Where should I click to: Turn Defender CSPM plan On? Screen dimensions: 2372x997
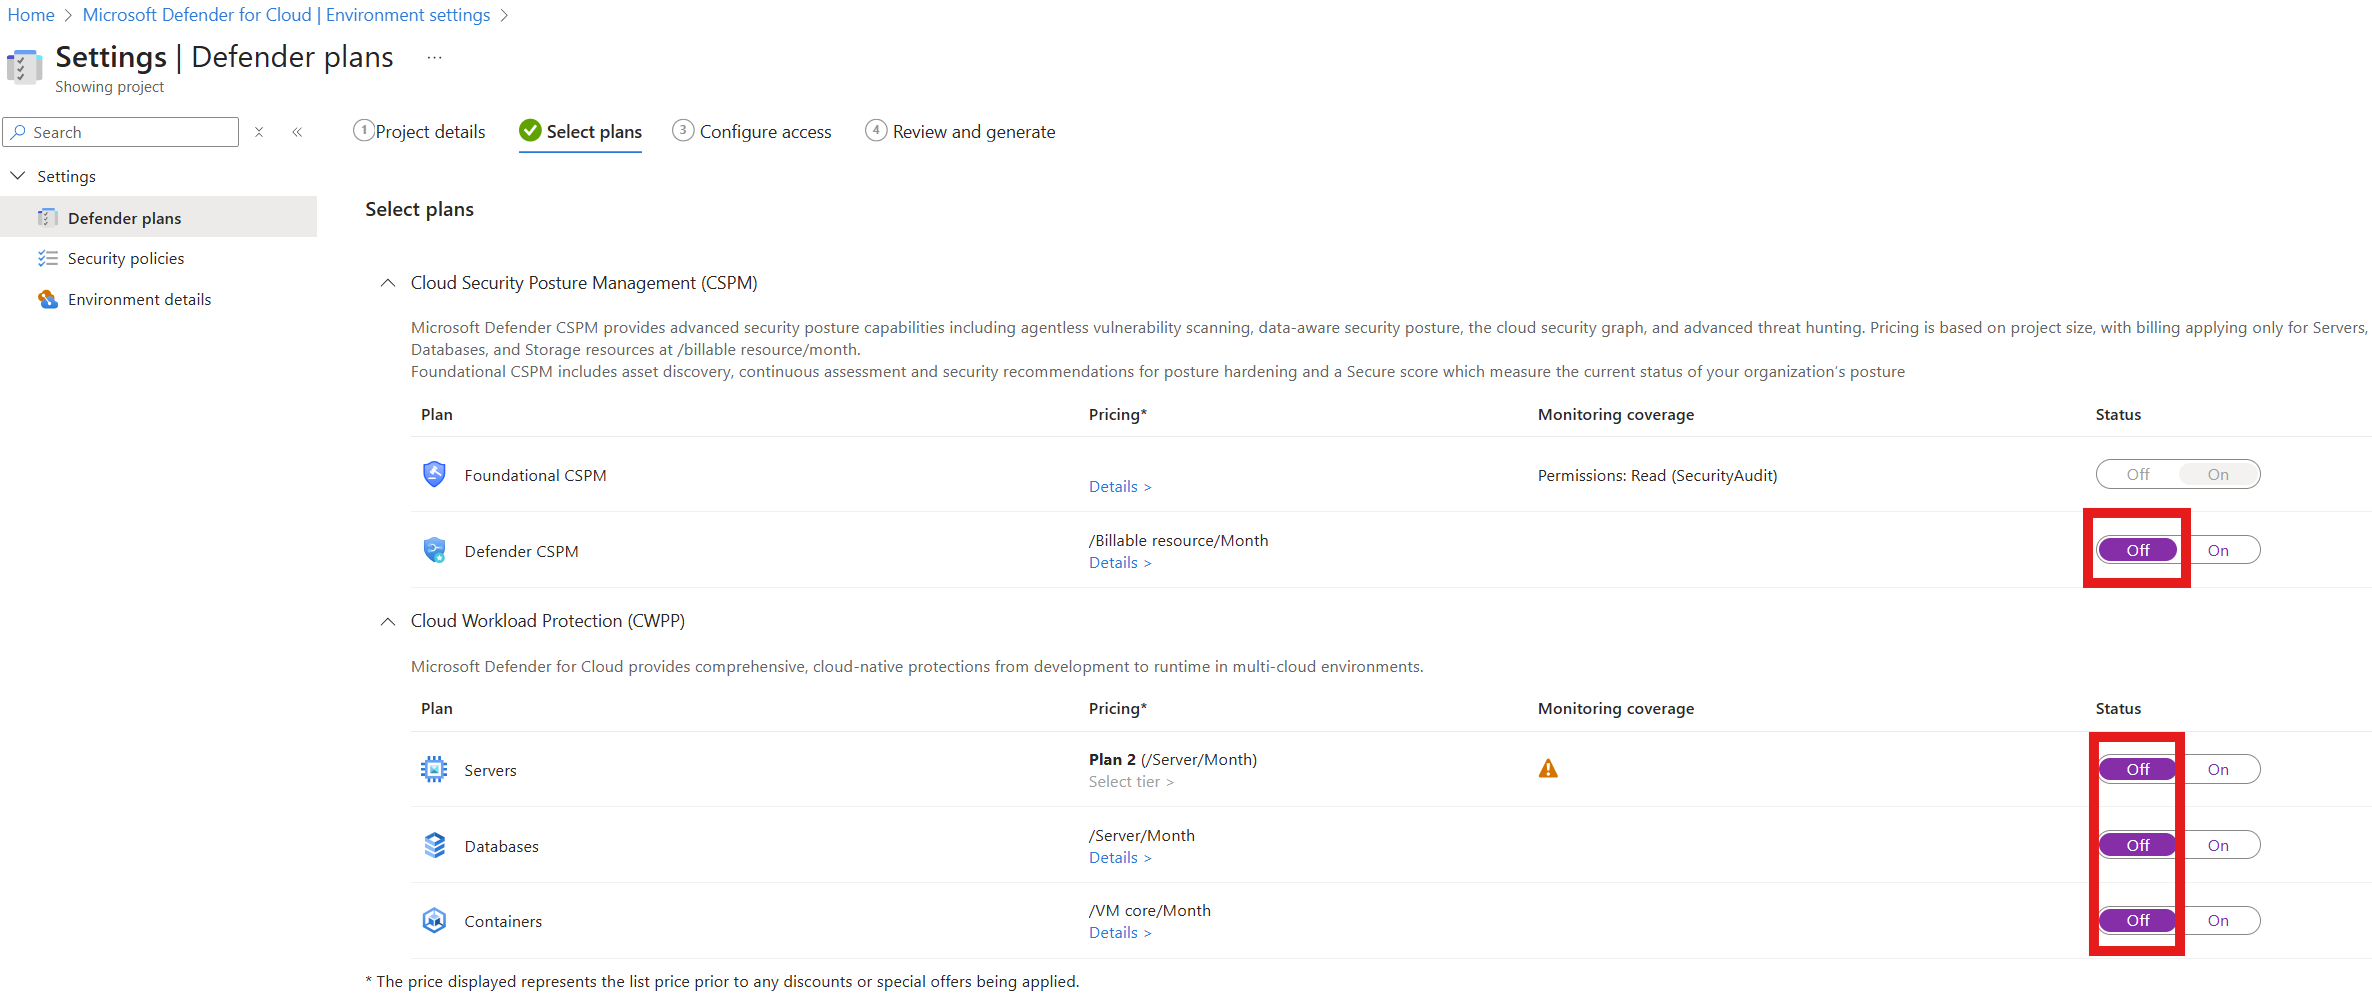coord(2218,550)
